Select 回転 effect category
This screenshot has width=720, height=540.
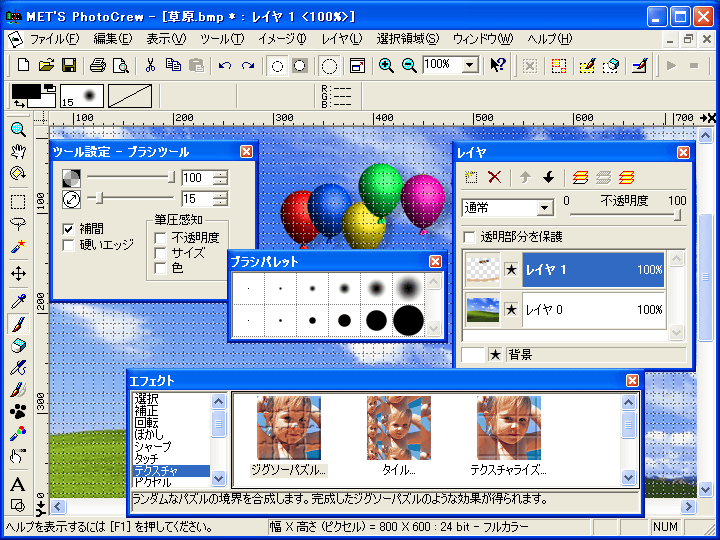(x=146, y=422)
